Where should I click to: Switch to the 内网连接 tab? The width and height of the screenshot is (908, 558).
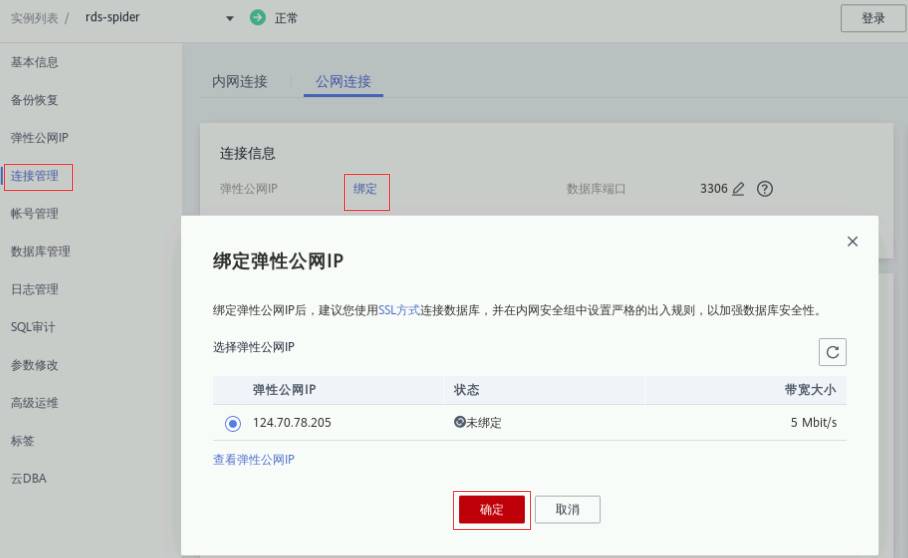click(x=240, y=82)
